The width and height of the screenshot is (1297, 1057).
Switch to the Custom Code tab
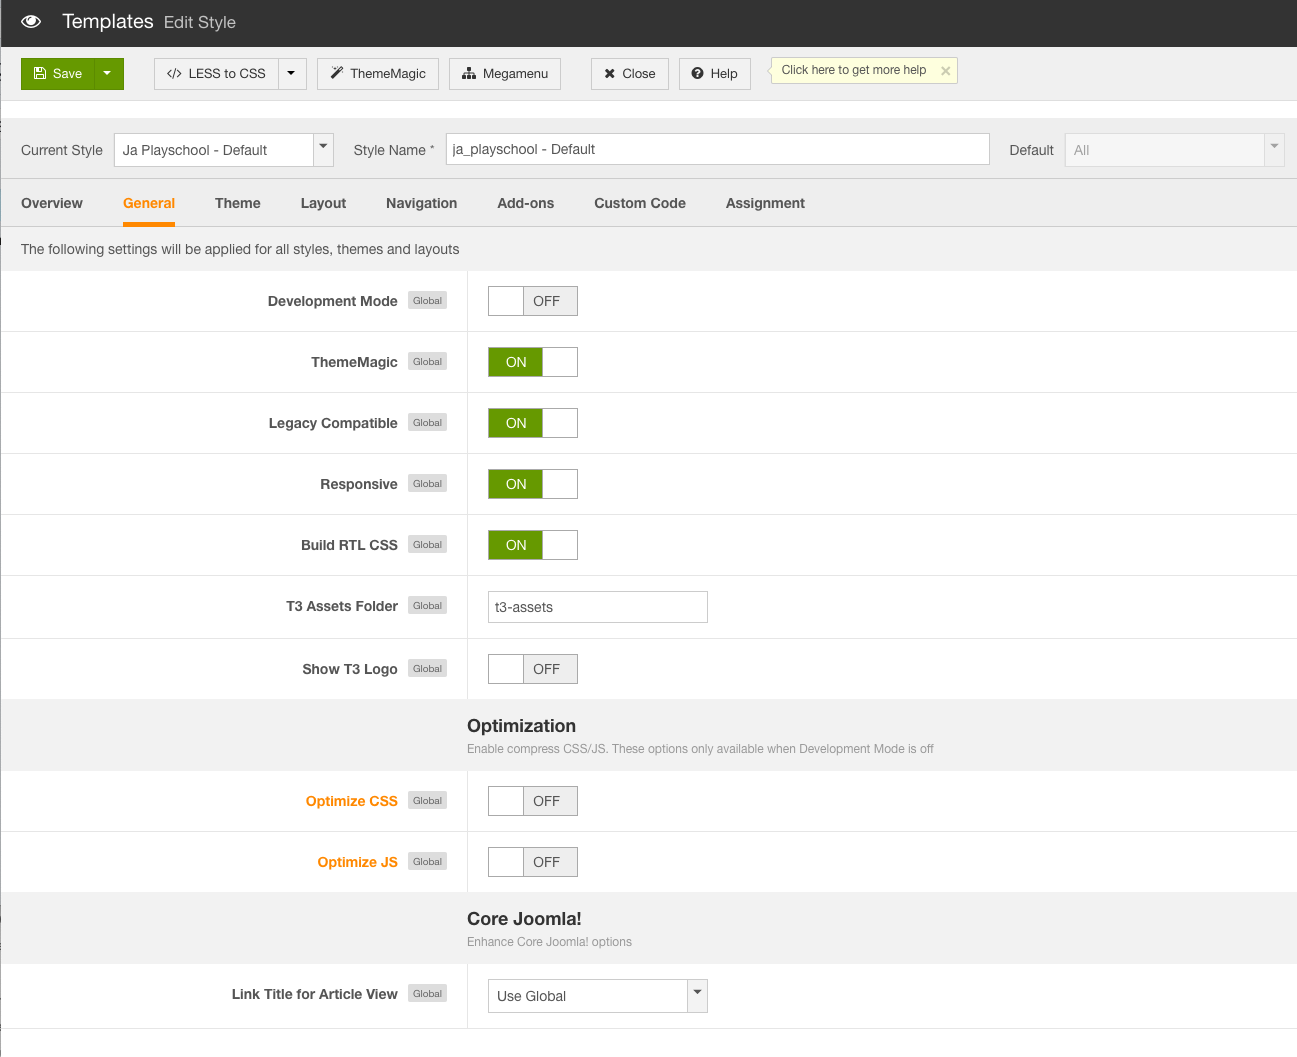639,203
